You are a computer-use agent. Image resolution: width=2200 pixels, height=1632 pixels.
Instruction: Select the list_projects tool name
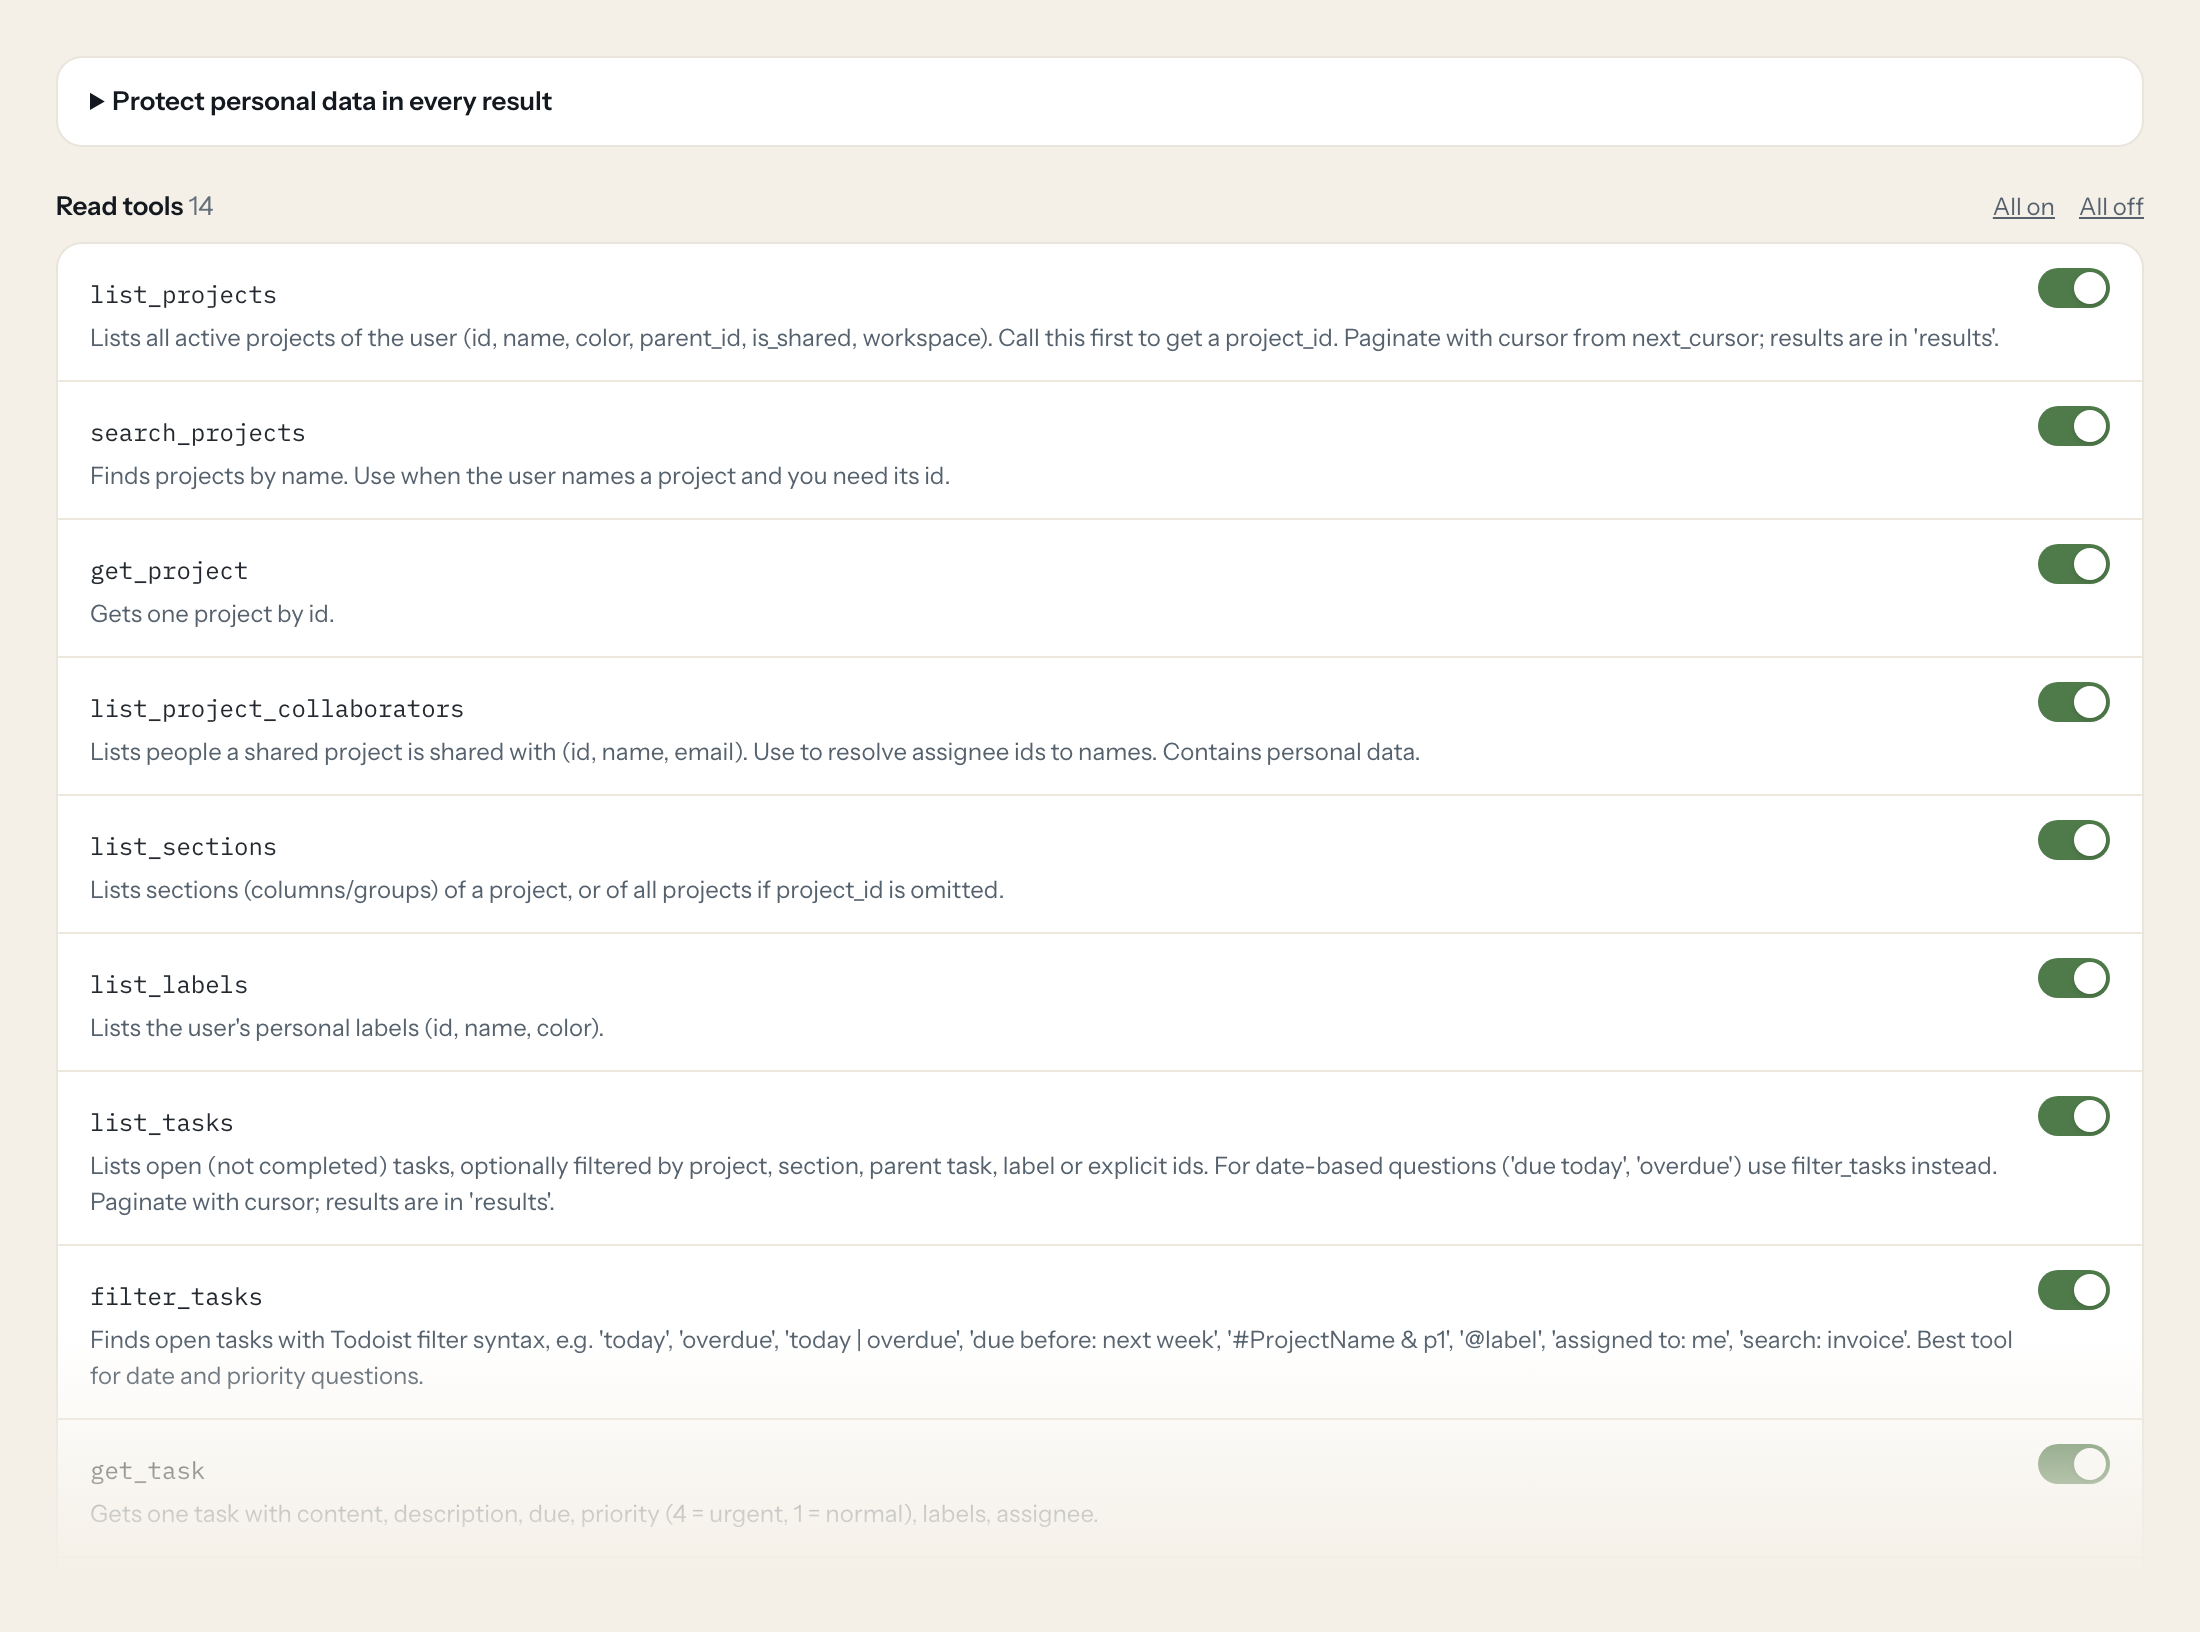[183, 295]
